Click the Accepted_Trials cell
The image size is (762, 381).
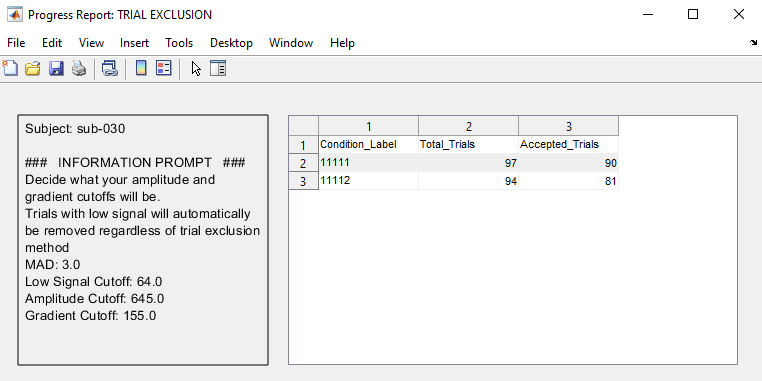[x=569, y=145]
